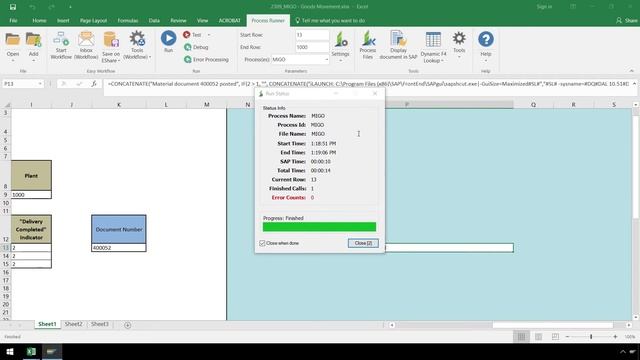Click Insert Function fx icon
640x360 pixels.
(x=94, y=84)
